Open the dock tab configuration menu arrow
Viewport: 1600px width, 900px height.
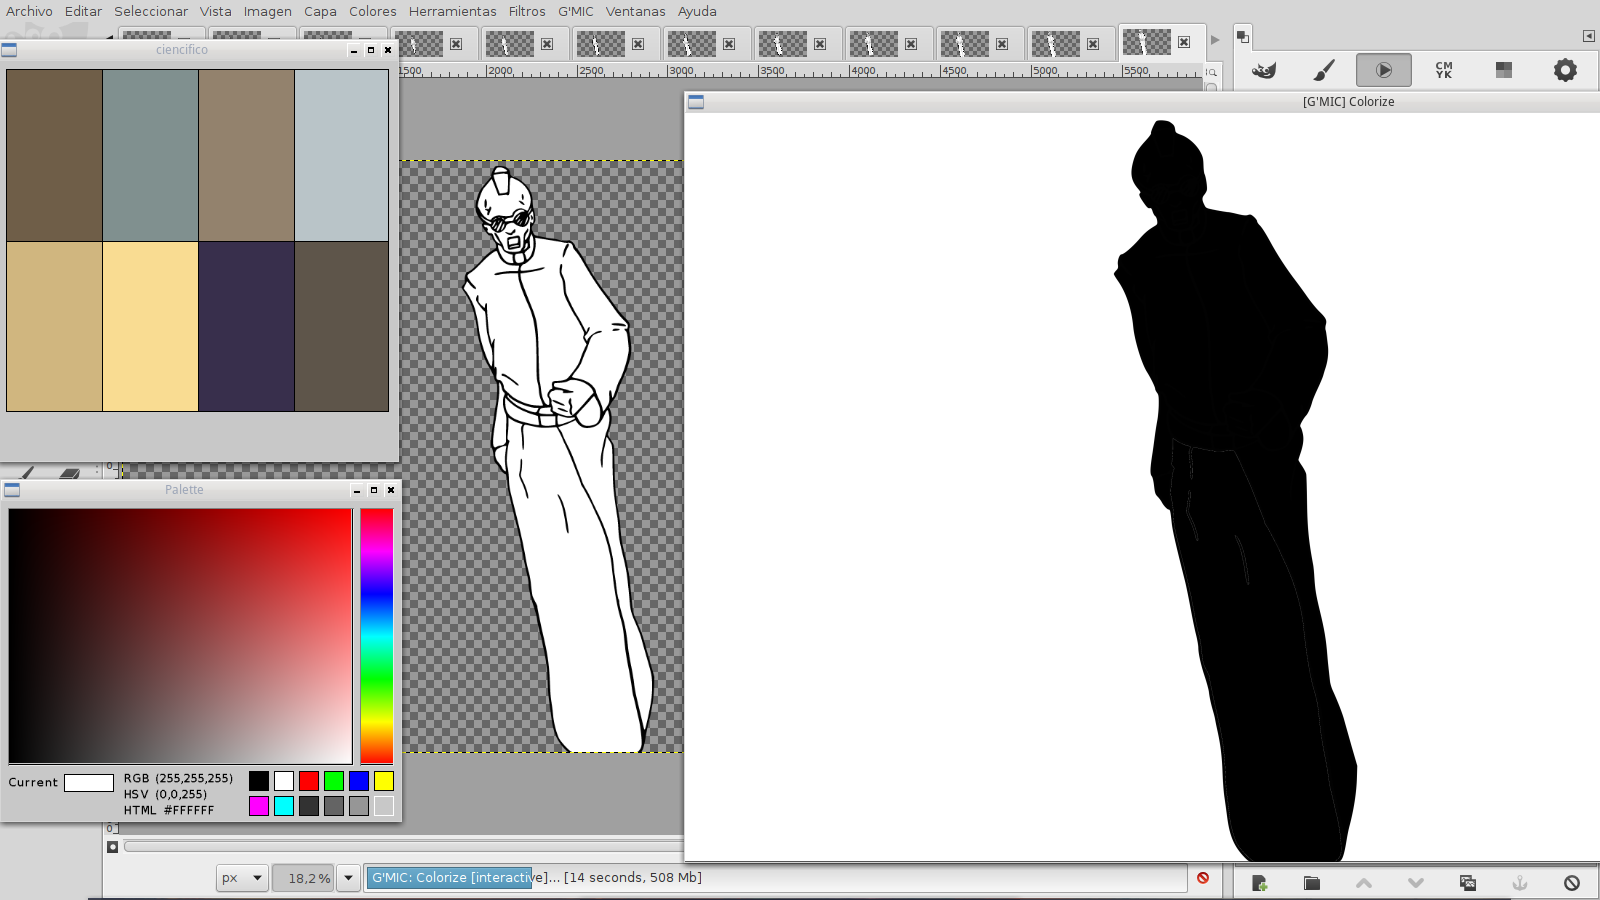1588,36
